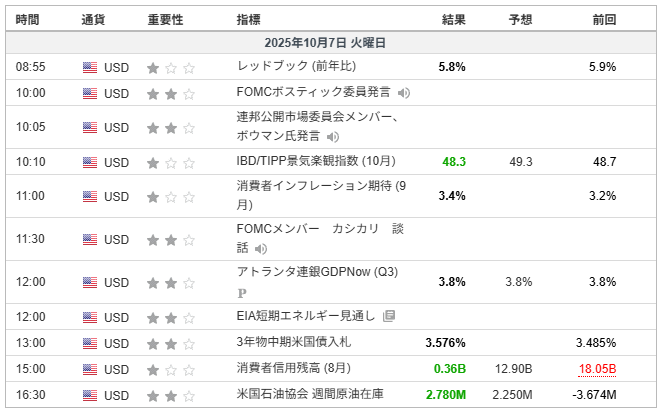Click the US flag in the 08:55 row

[x=90, y=67]
